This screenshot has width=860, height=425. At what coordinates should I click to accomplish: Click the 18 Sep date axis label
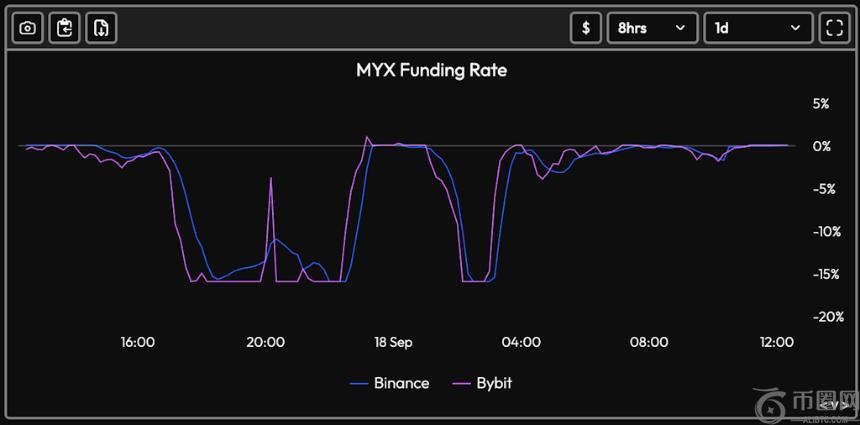393,342
